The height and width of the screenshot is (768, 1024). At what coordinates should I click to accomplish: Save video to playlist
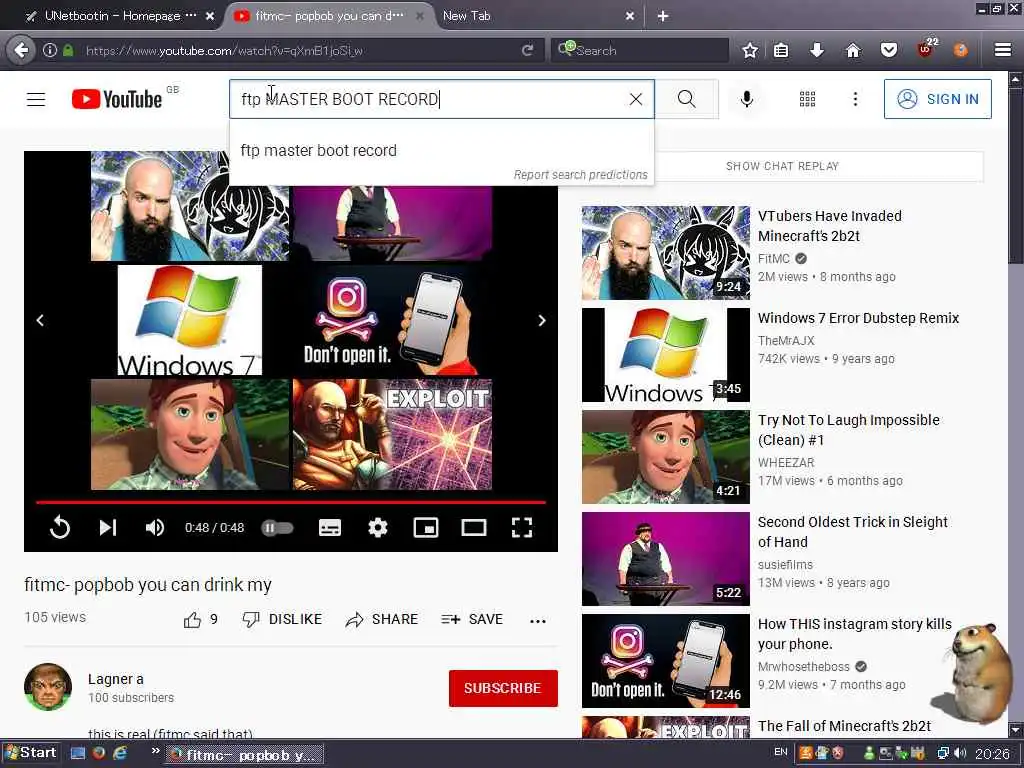pyautogui.click(x=472, y=619)
